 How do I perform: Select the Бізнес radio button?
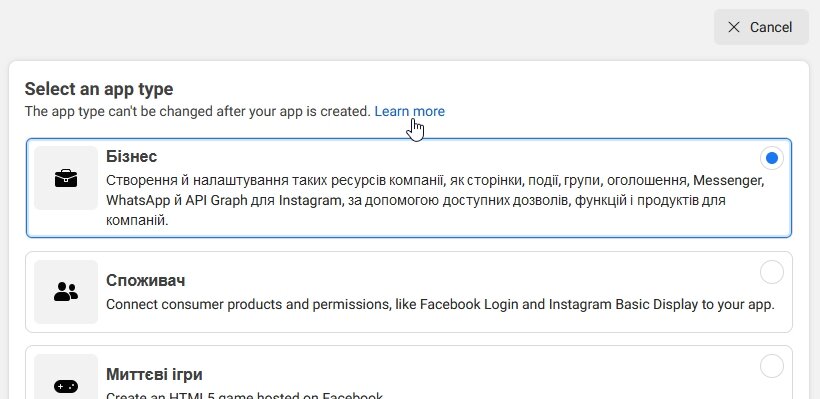[x=771, y=158]
